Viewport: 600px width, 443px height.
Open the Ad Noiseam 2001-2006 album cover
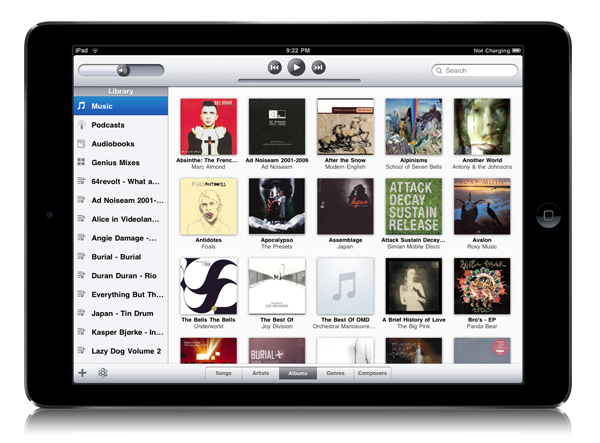point(277,127)
